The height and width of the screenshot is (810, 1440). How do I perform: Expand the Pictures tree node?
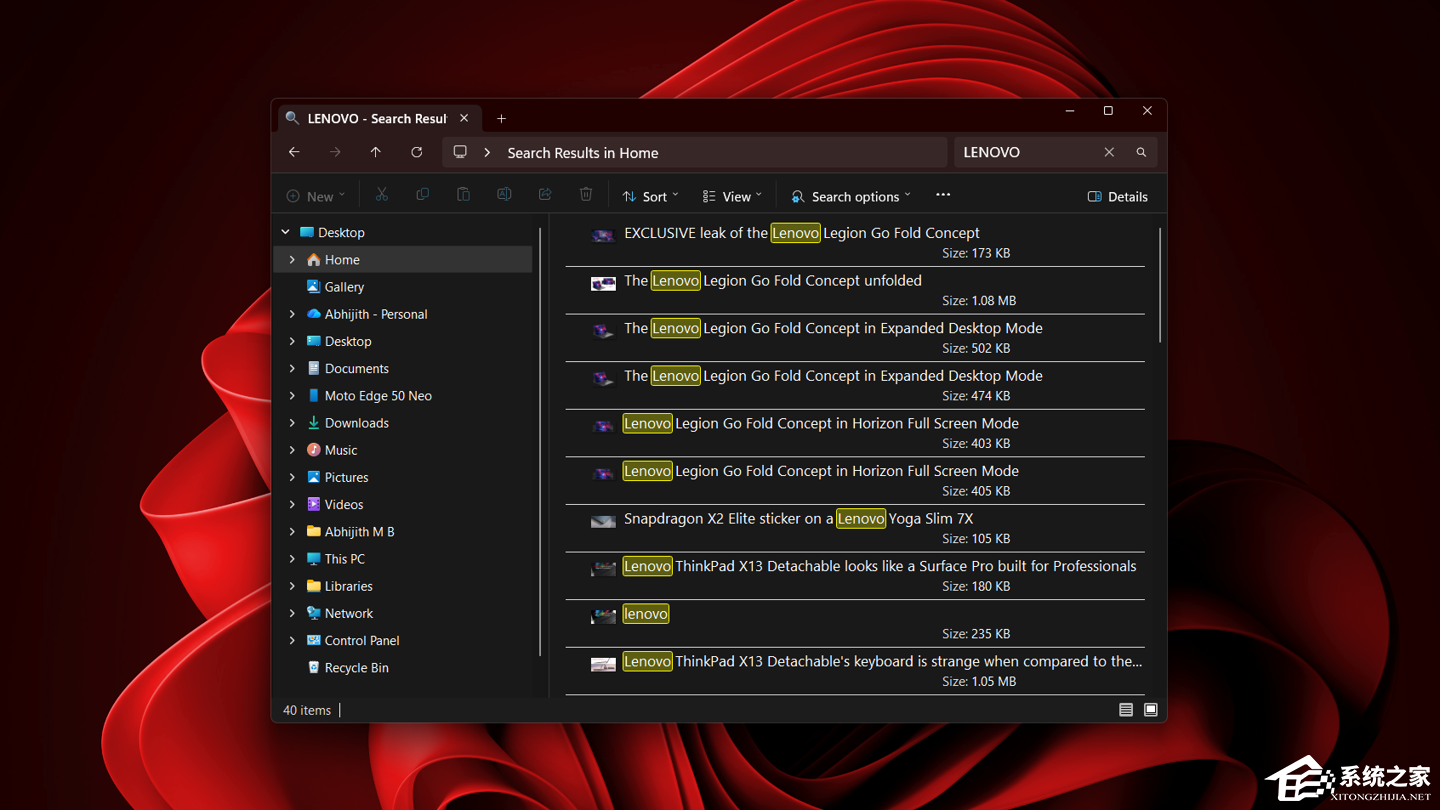pos(292,477)
